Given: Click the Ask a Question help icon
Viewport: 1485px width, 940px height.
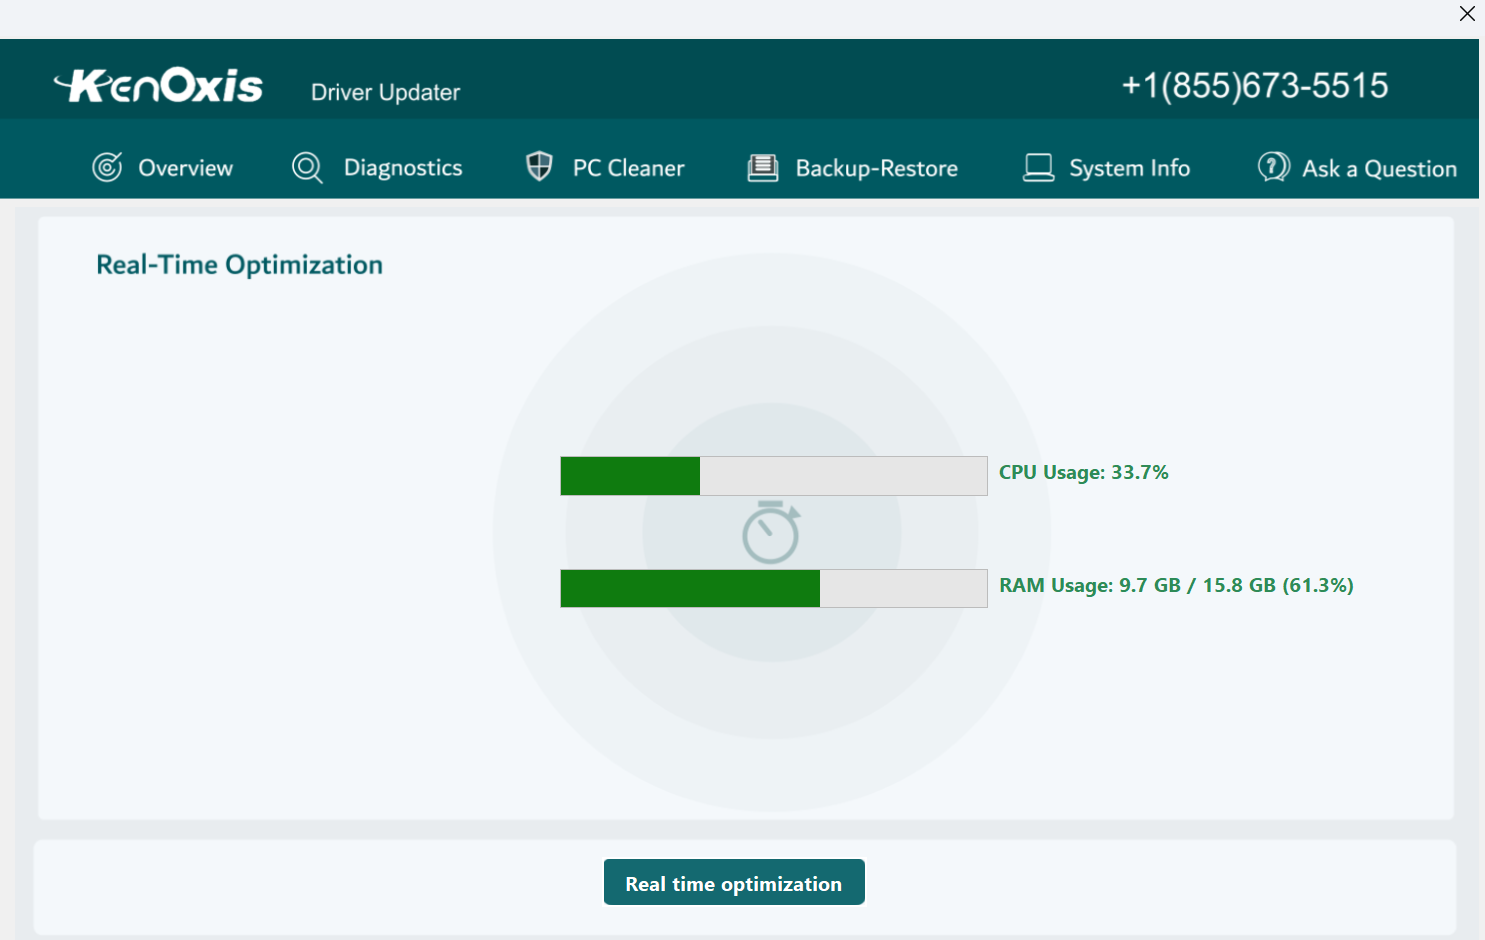Looking at the screenshot, I should 1271,167.
